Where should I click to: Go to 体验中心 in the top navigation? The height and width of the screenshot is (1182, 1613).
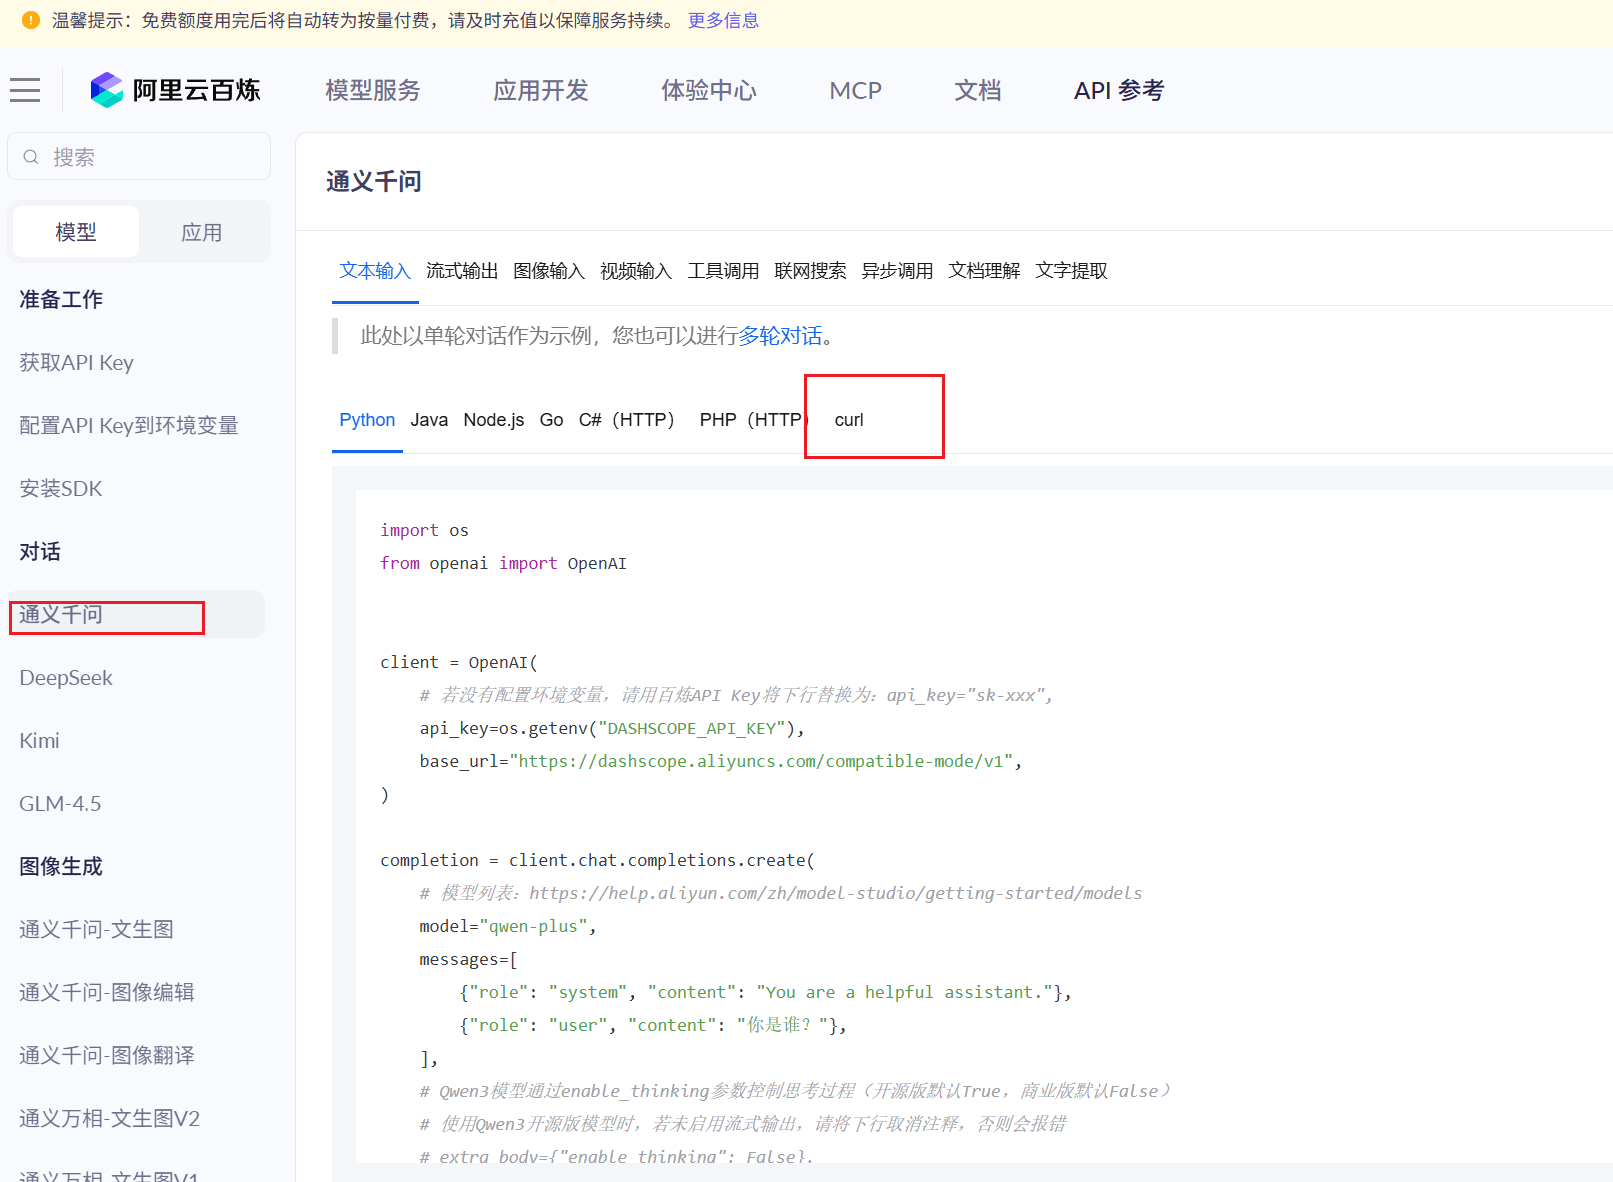pos(709,90)
